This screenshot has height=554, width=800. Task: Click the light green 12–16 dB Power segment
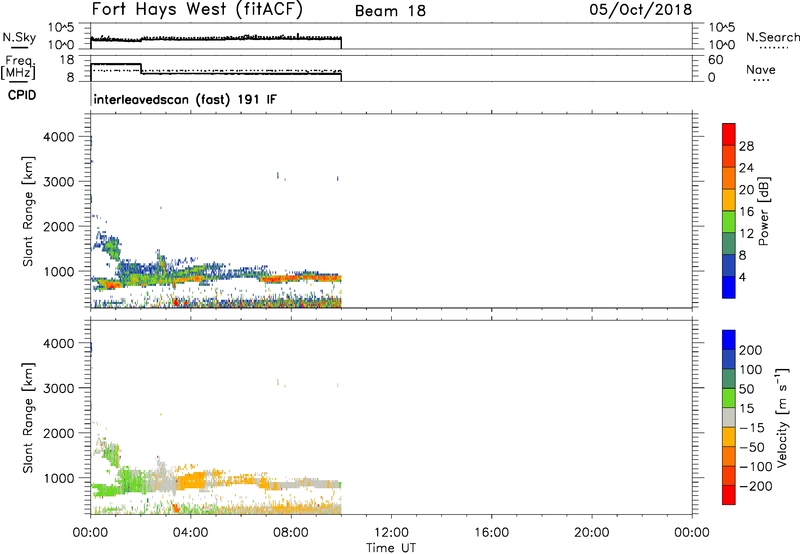pos(729,221)
